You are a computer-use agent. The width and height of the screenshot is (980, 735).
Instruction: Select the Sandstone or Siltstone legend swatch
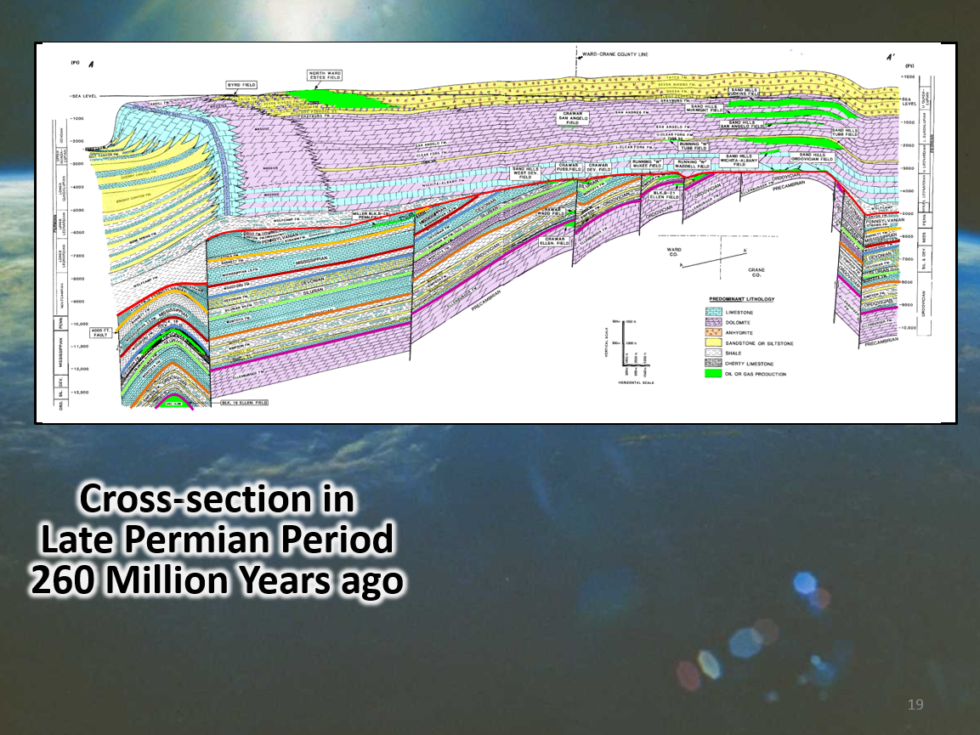point(713,342)
